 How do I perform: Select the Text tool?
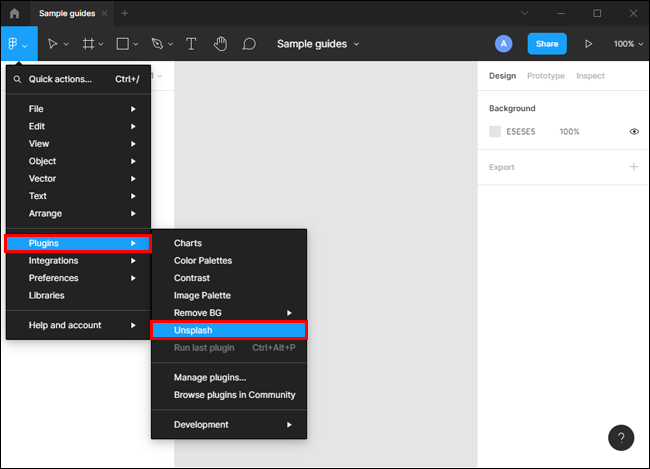pyautogui.click(x=191, y=44)
